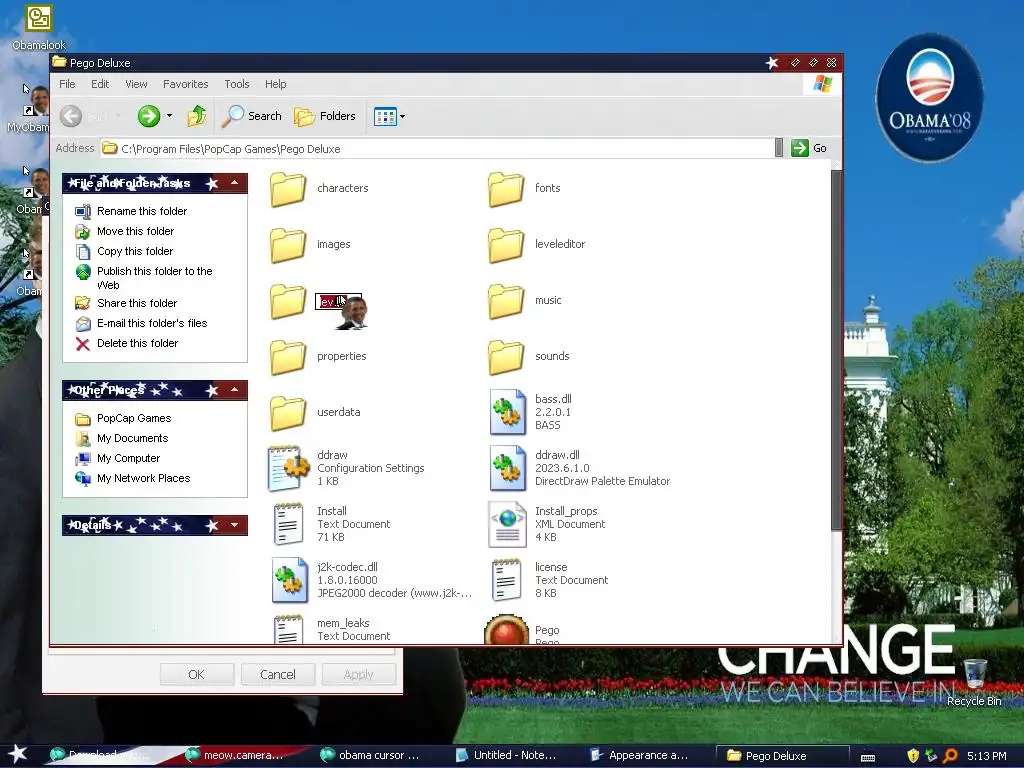1024x768 pixels.
Task: Open the Recycle Bin desktop icon
Action: (974, 682)
